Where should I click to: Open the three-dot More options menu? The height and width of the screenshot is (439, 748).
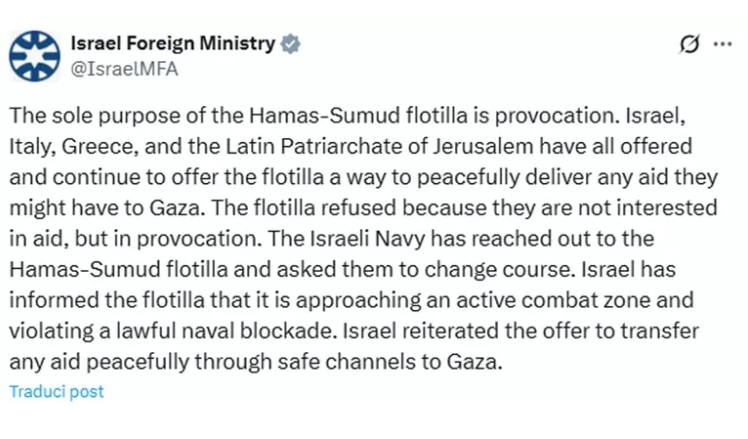(722, 45)
